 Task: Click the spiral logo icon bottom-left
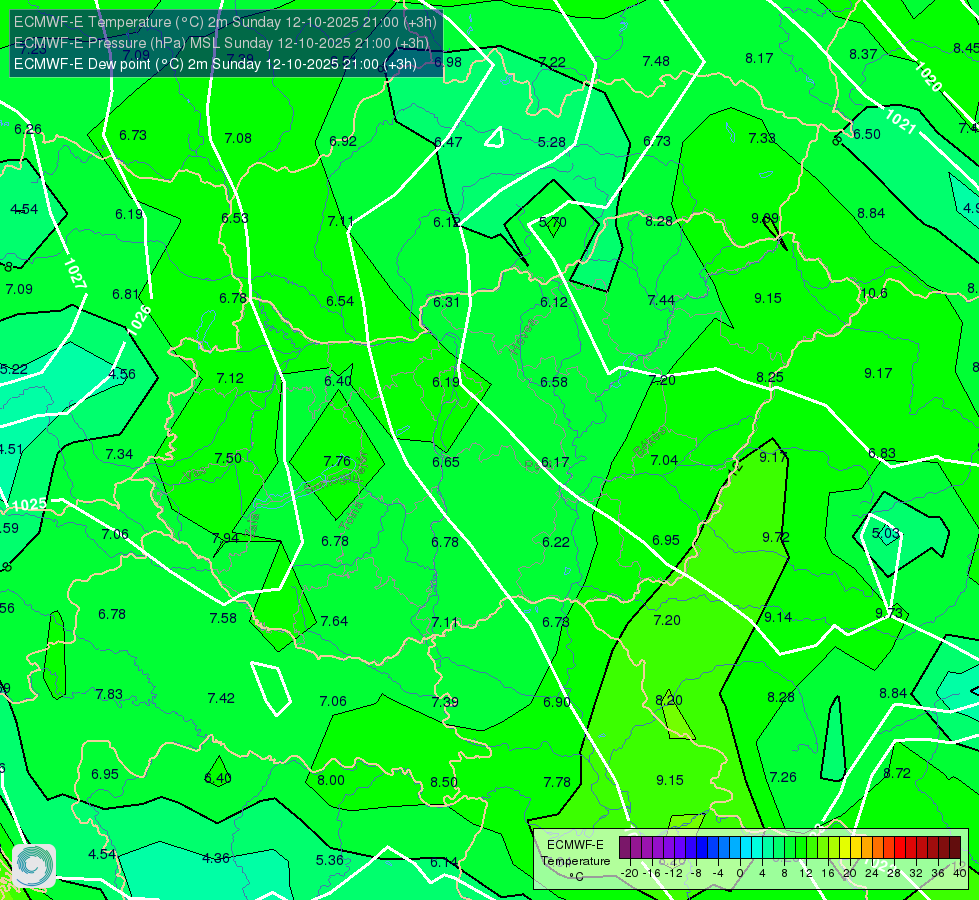click(x=34, y=866)
